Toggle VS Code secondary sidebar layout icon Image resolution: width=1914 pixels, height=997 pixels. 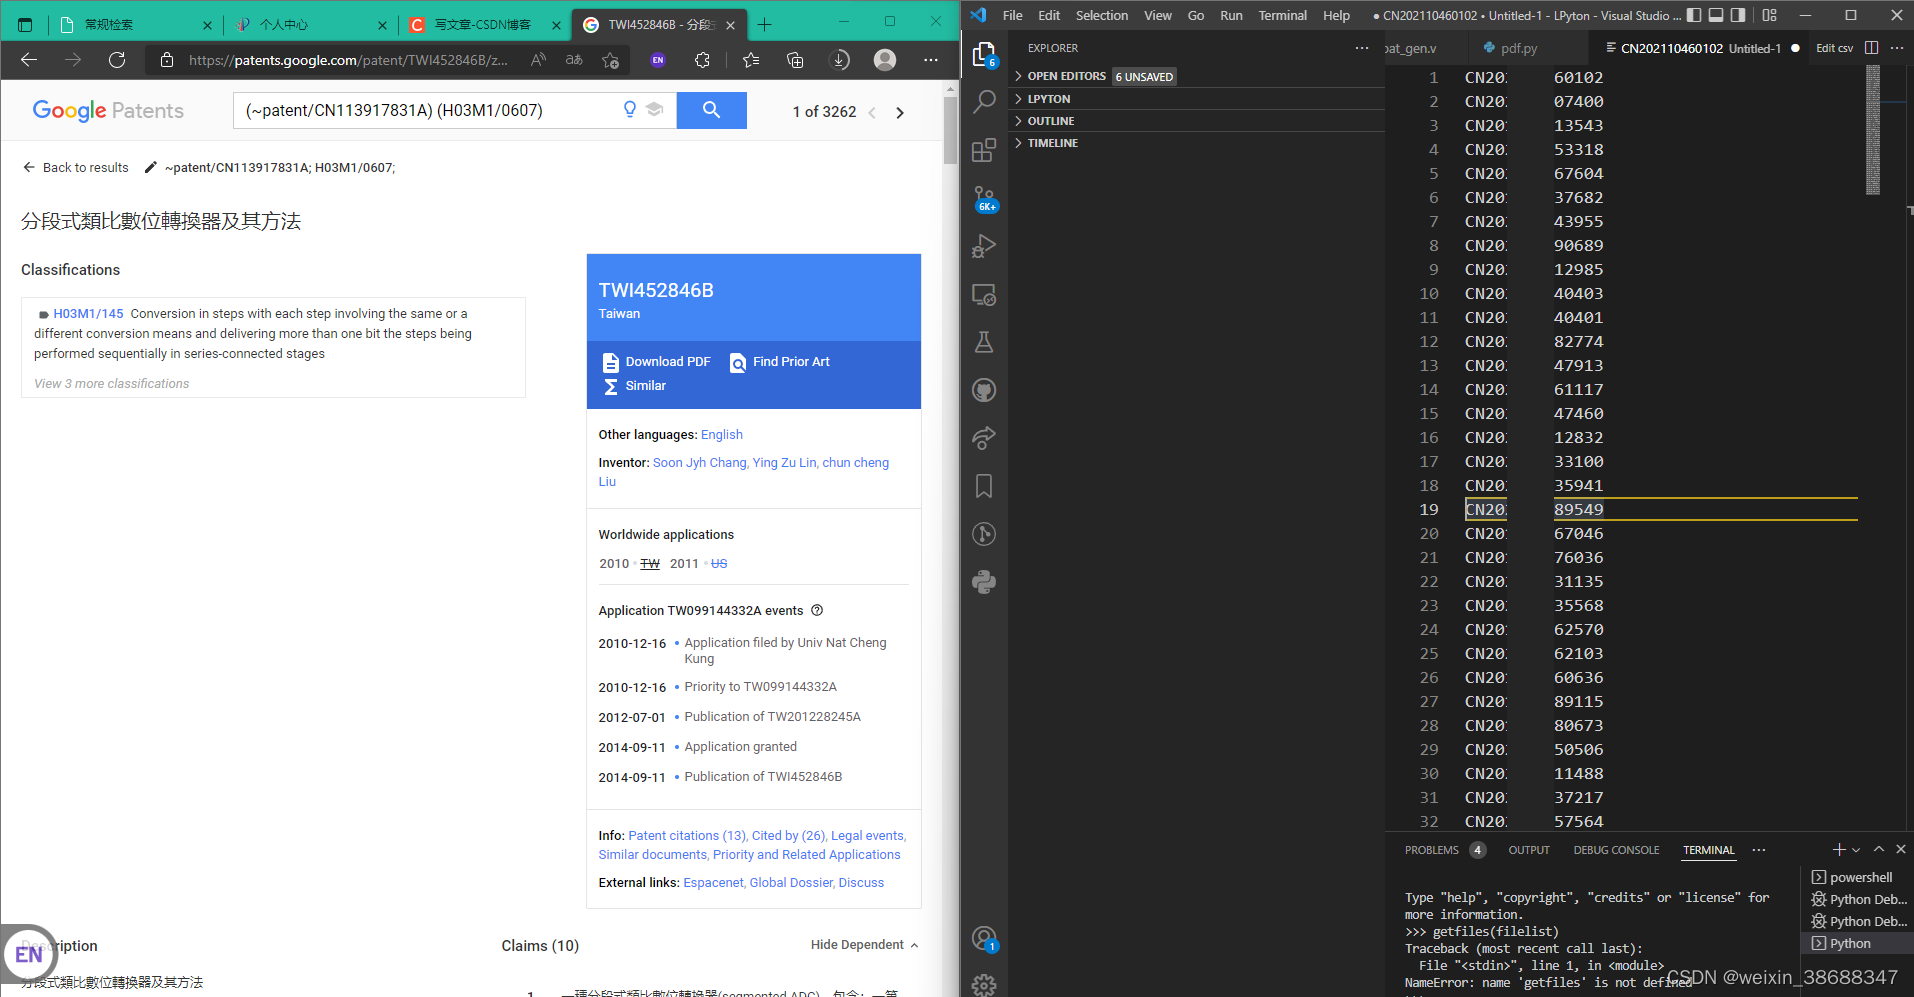click(x=1738, y=15)
